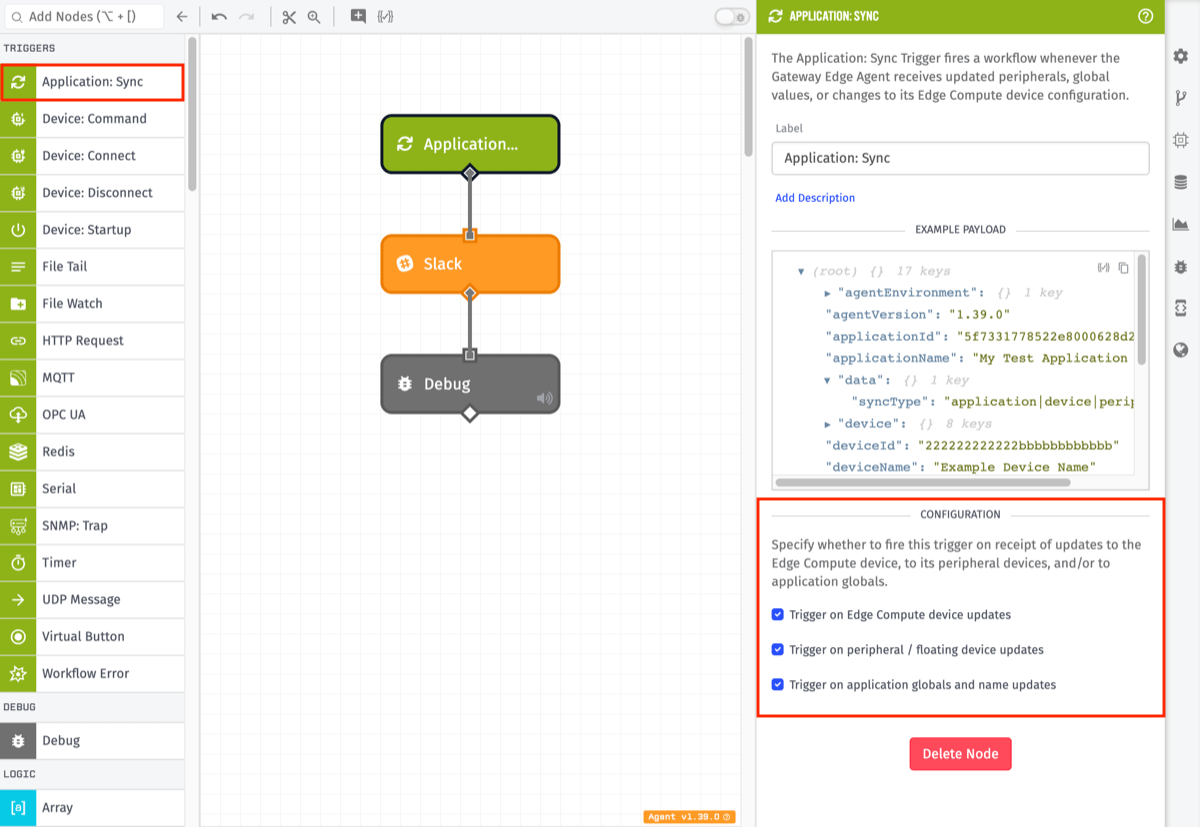Expand the "device" payload key
The width and height of the screenshot is (1200, 827).
point(828,424)
